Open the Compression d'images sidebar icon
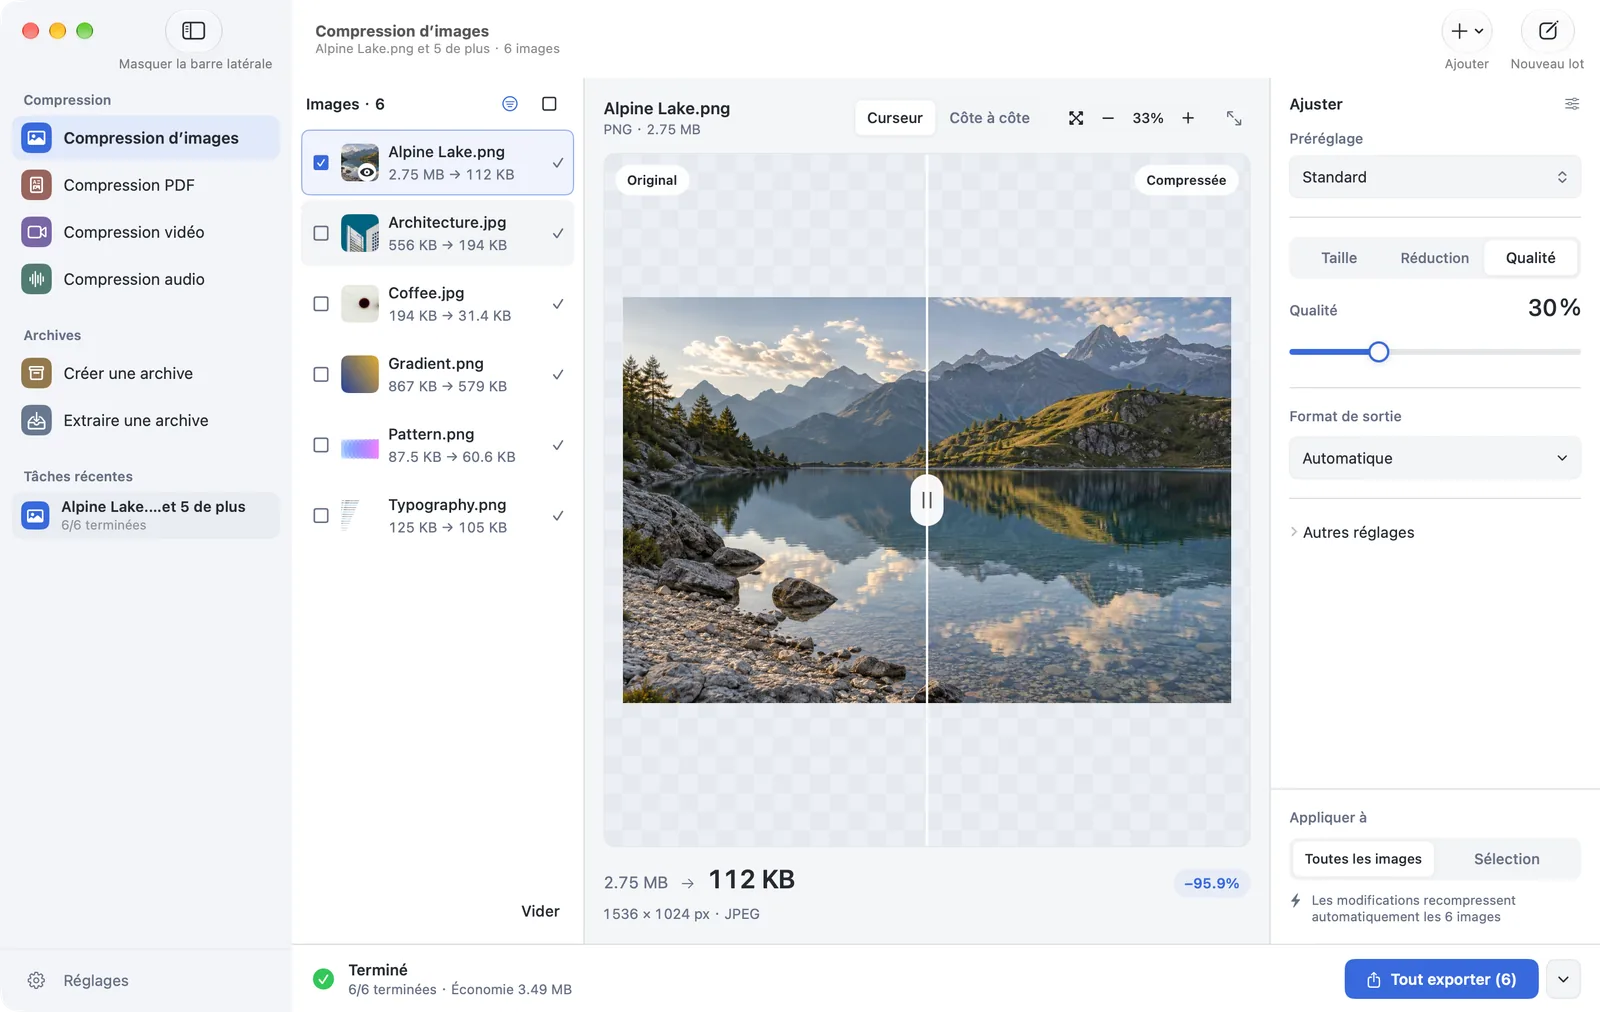Screen dimensions: 1600x1012 [x=37, y=138]
